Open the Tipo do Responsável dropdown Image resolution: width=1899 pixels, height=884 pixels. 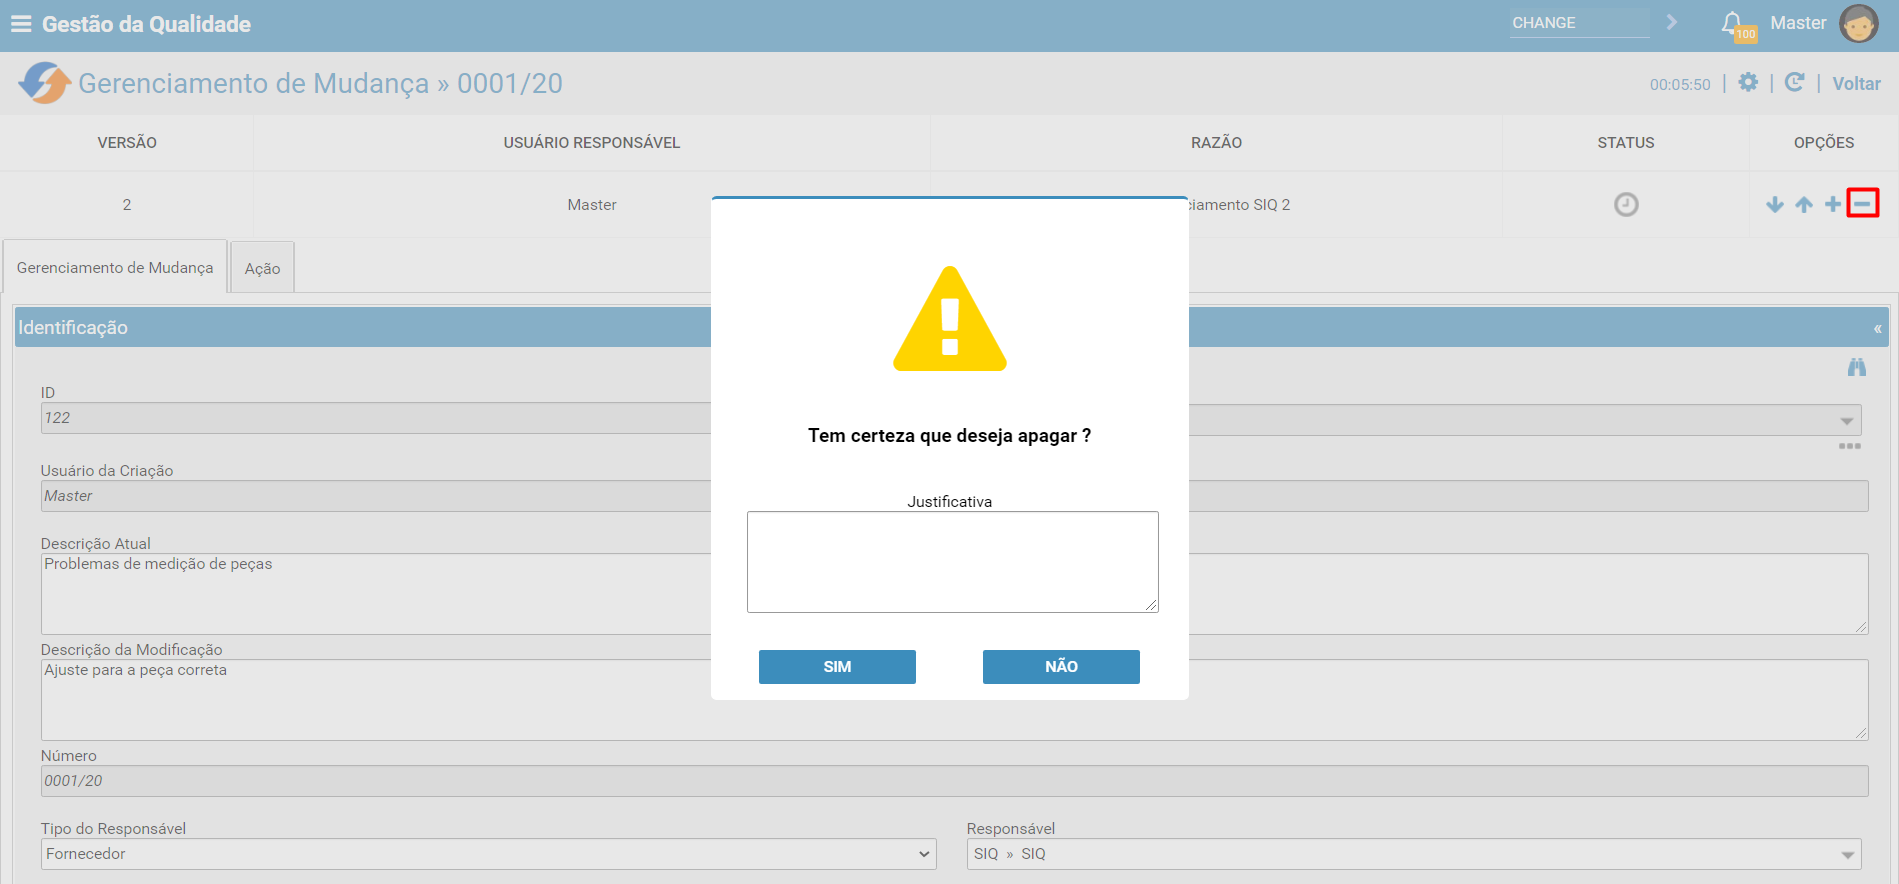pos(489,854)
